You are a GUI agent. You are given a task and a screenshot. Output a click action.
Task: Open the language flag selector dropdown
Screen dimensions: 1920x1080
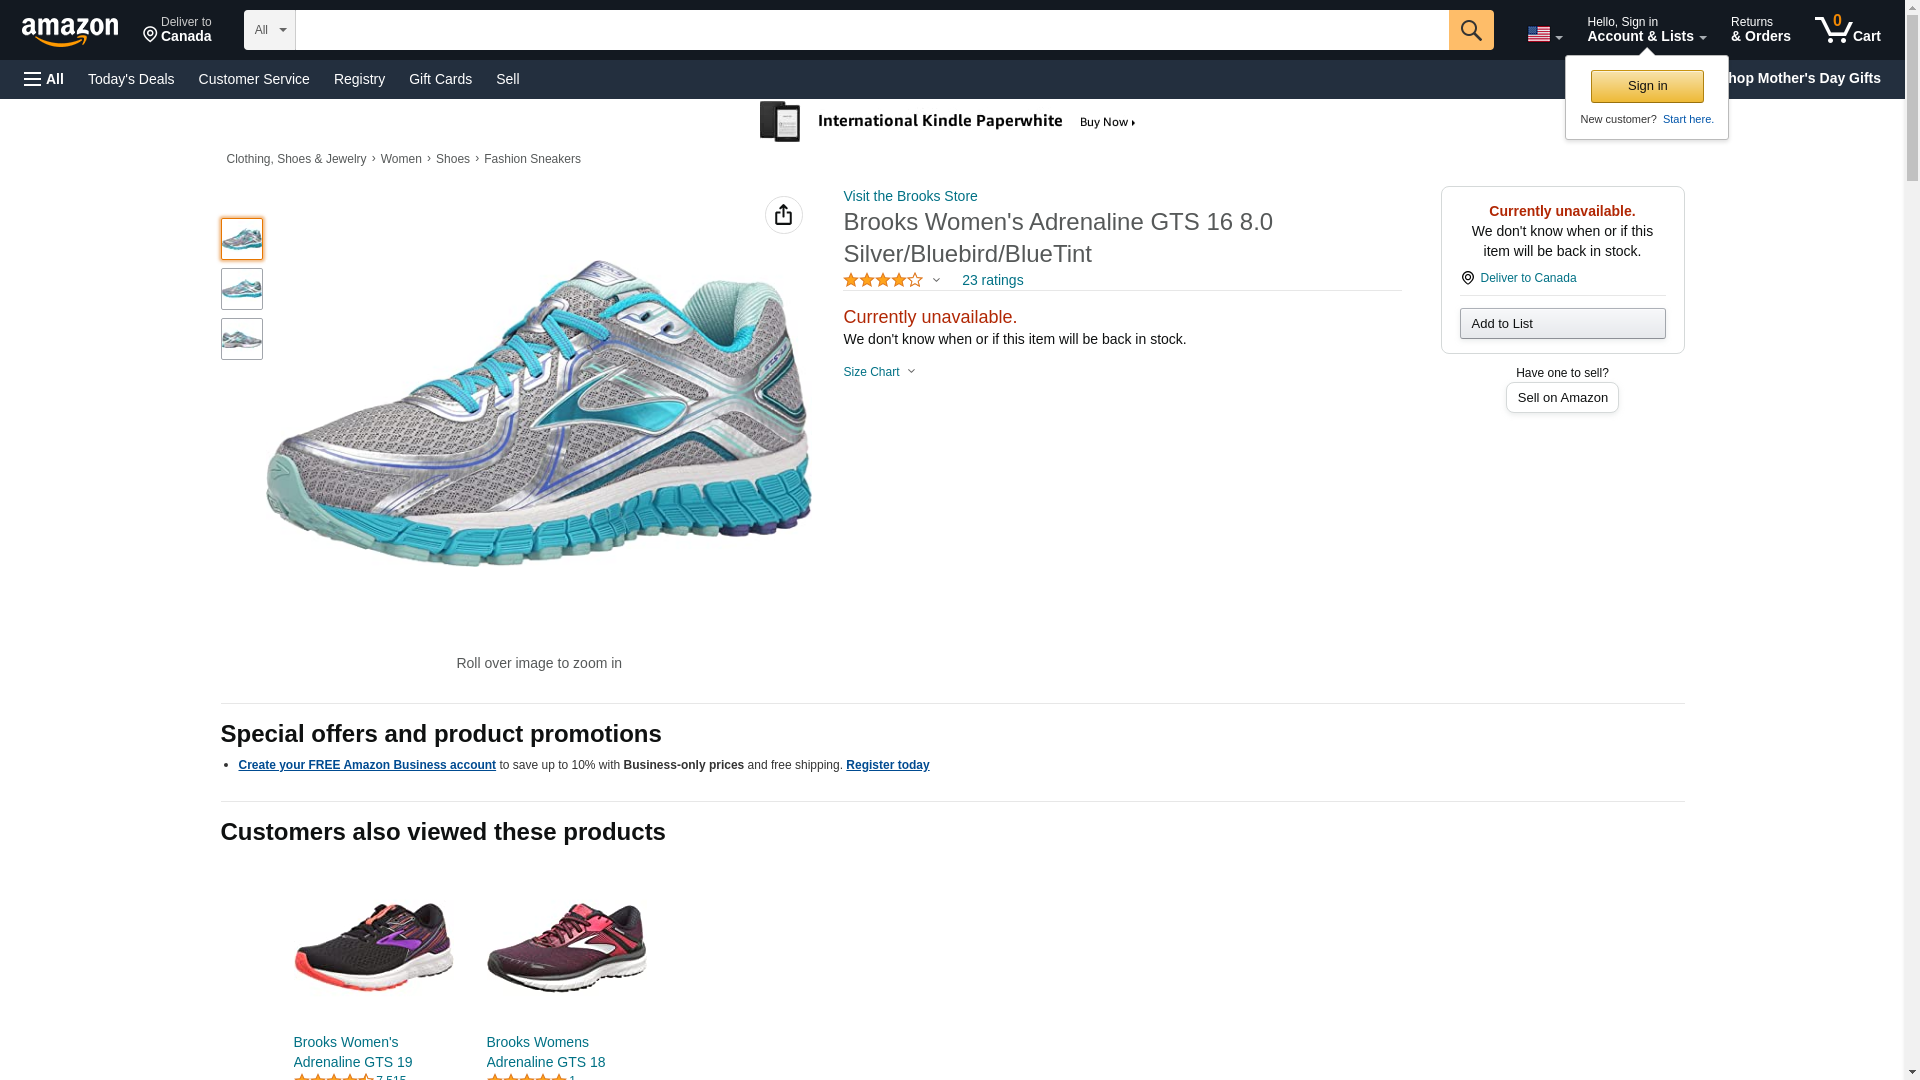1544,34
